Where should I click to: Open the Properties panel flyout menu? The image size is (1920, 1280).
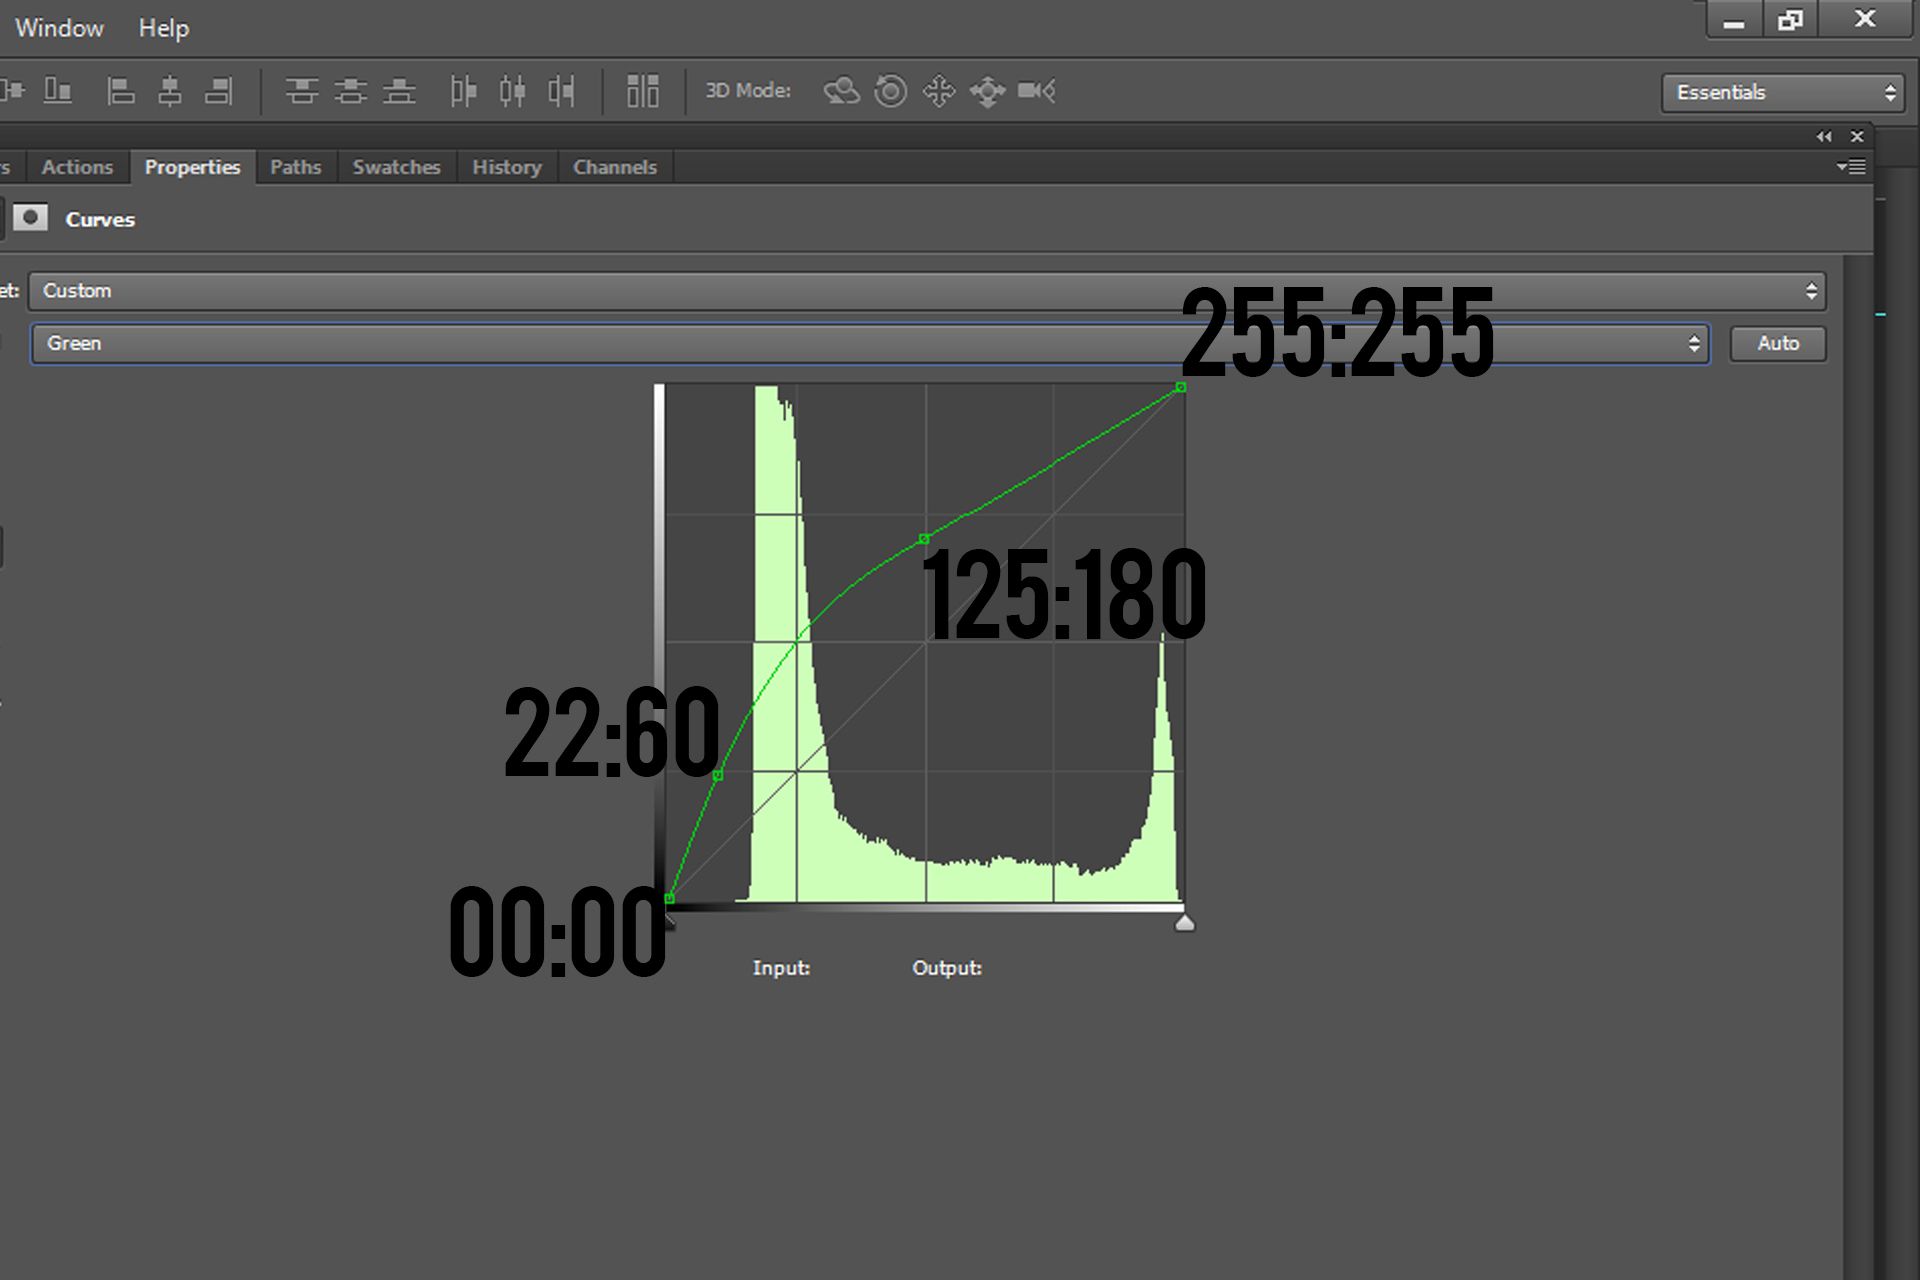pos(1852,167)
